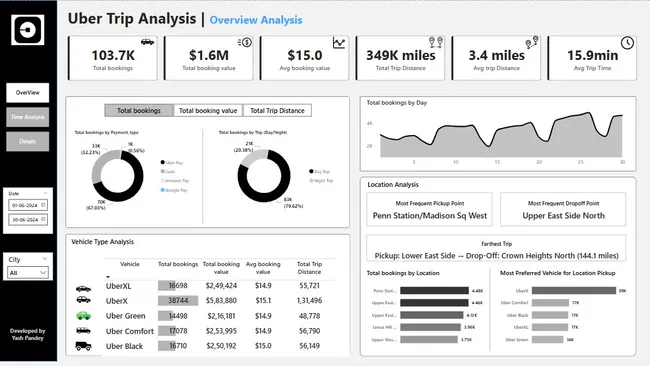This screenshot has width=650, height=366.
Task: Click the UberX car icon in vehicle table
Action: (83, 300)
